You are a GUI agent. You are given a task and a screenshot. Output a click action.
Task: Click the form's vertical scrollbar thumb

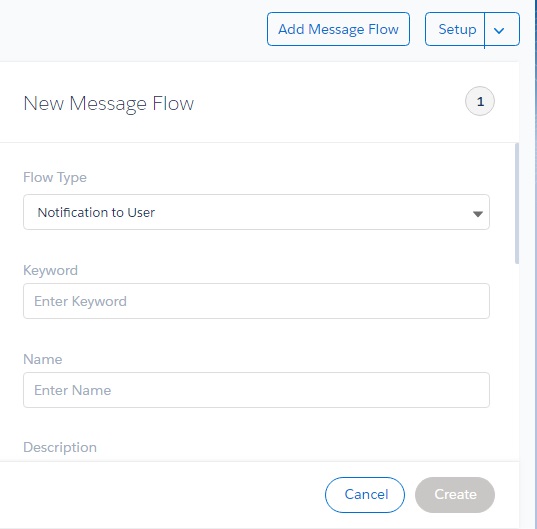[517, 204]
